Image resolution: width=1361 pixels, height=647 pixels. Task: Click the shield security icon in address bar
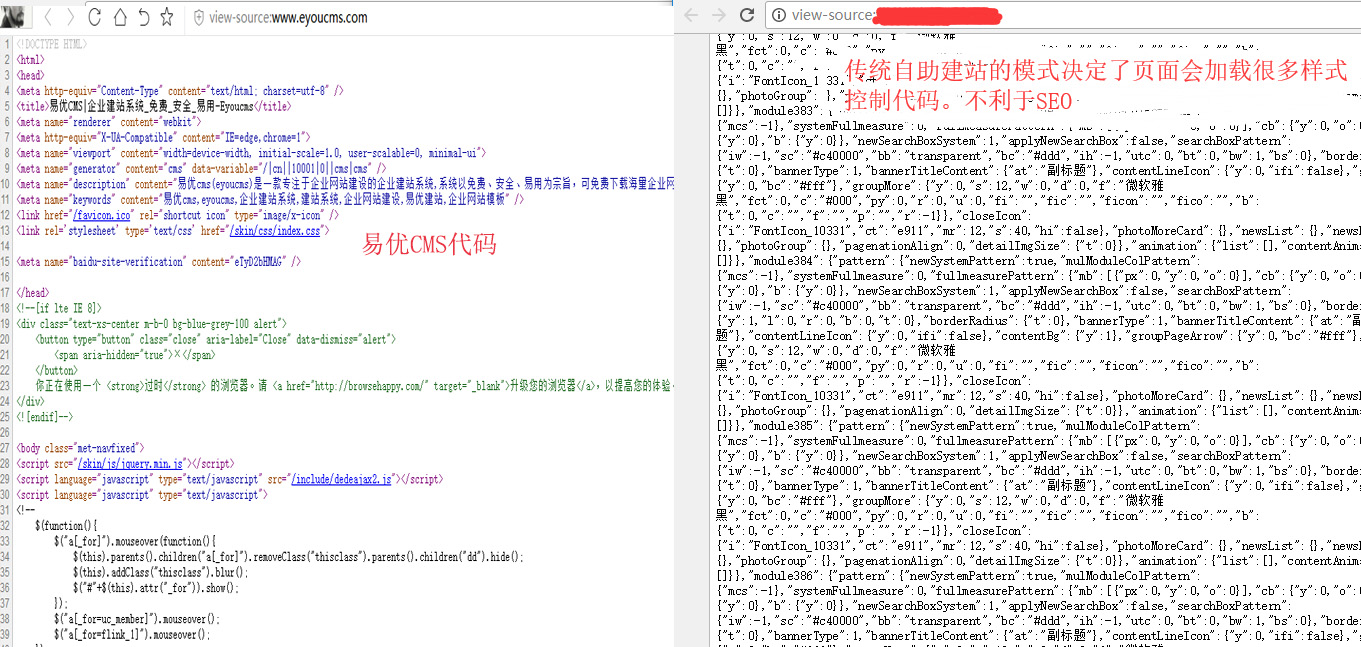[x=198, y=18]
